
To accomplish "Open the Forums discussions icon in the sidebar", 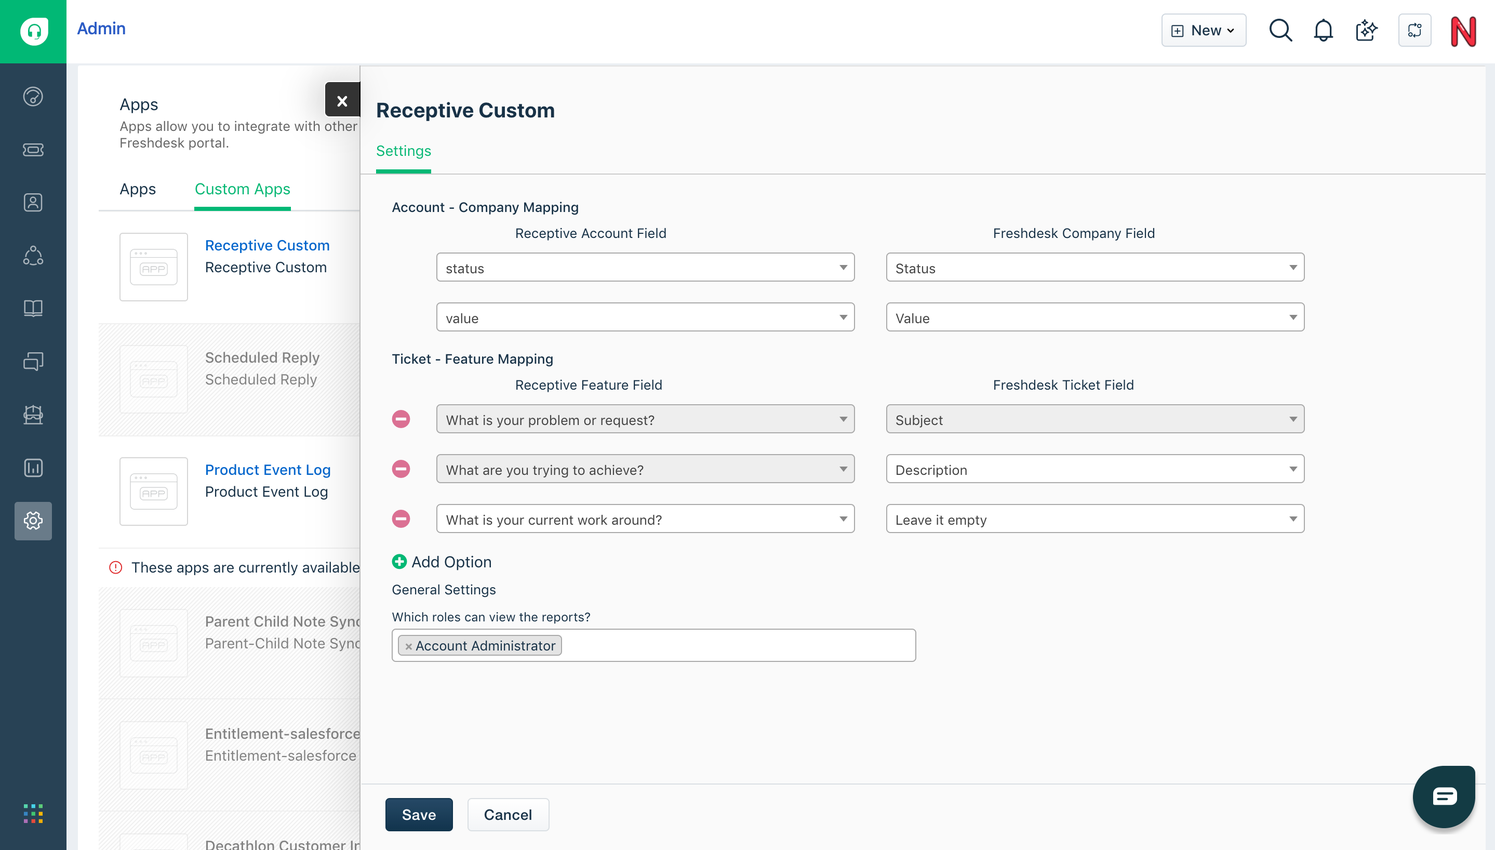I will click(x=33, y=361).
